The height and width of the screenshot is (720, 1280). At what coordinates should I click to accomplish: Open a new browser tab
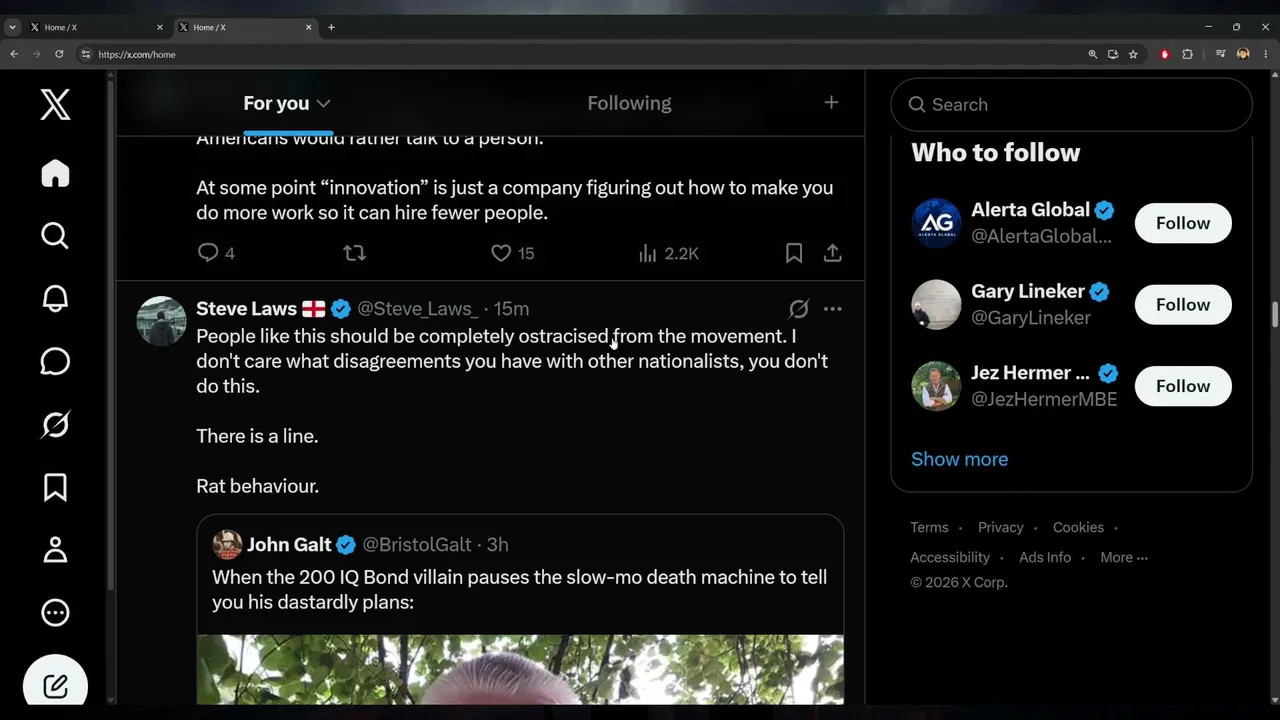pyautogui.click(x=331, y=27)
